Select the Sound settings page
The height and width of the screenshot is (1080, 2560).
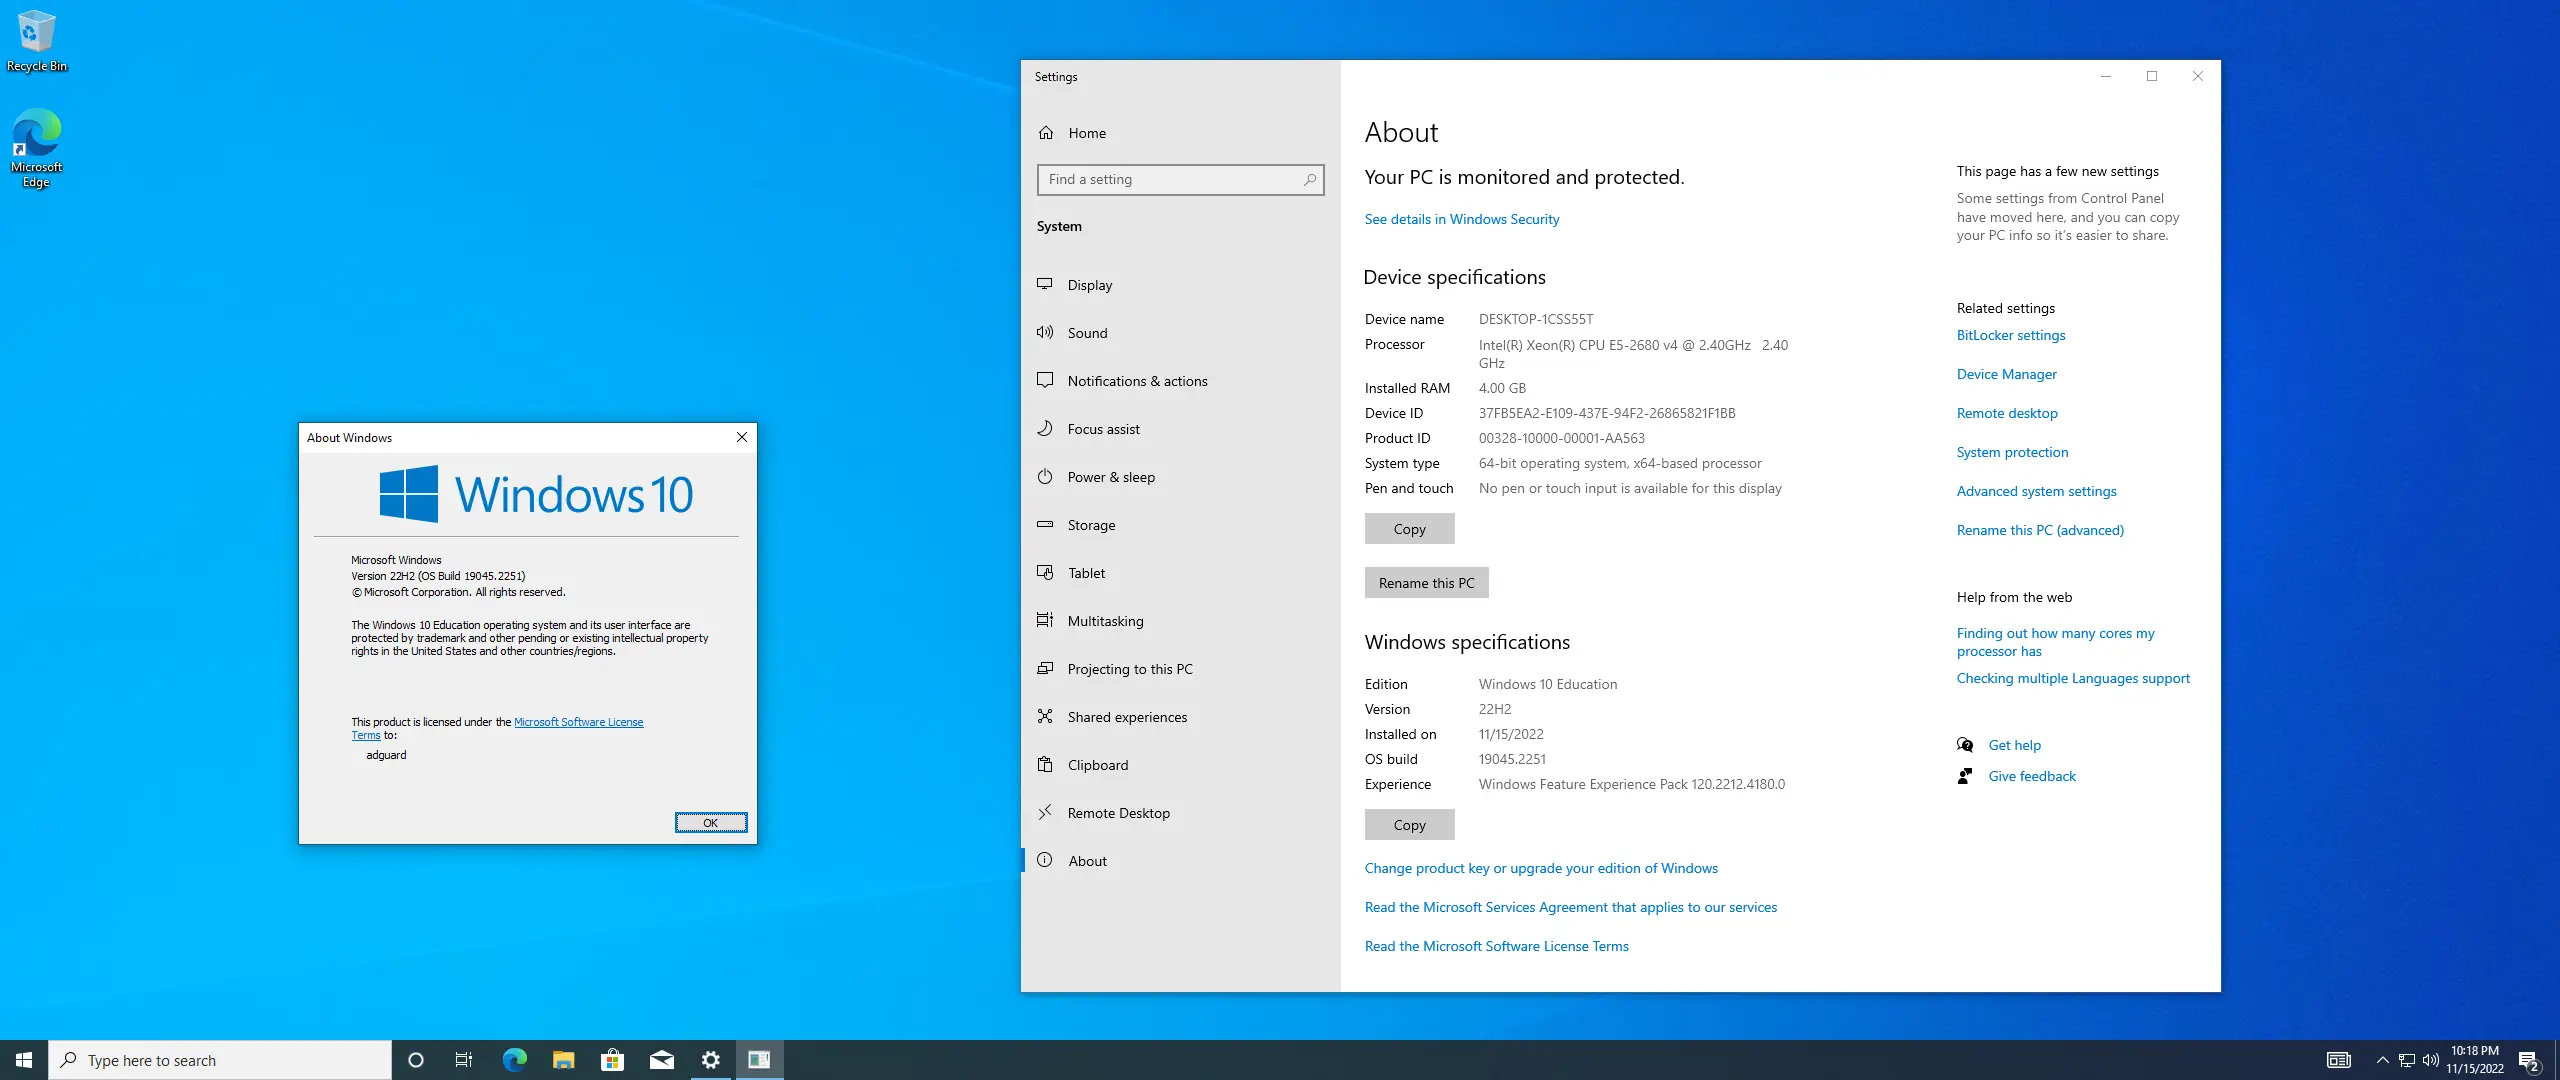[x=1087, y=333]
